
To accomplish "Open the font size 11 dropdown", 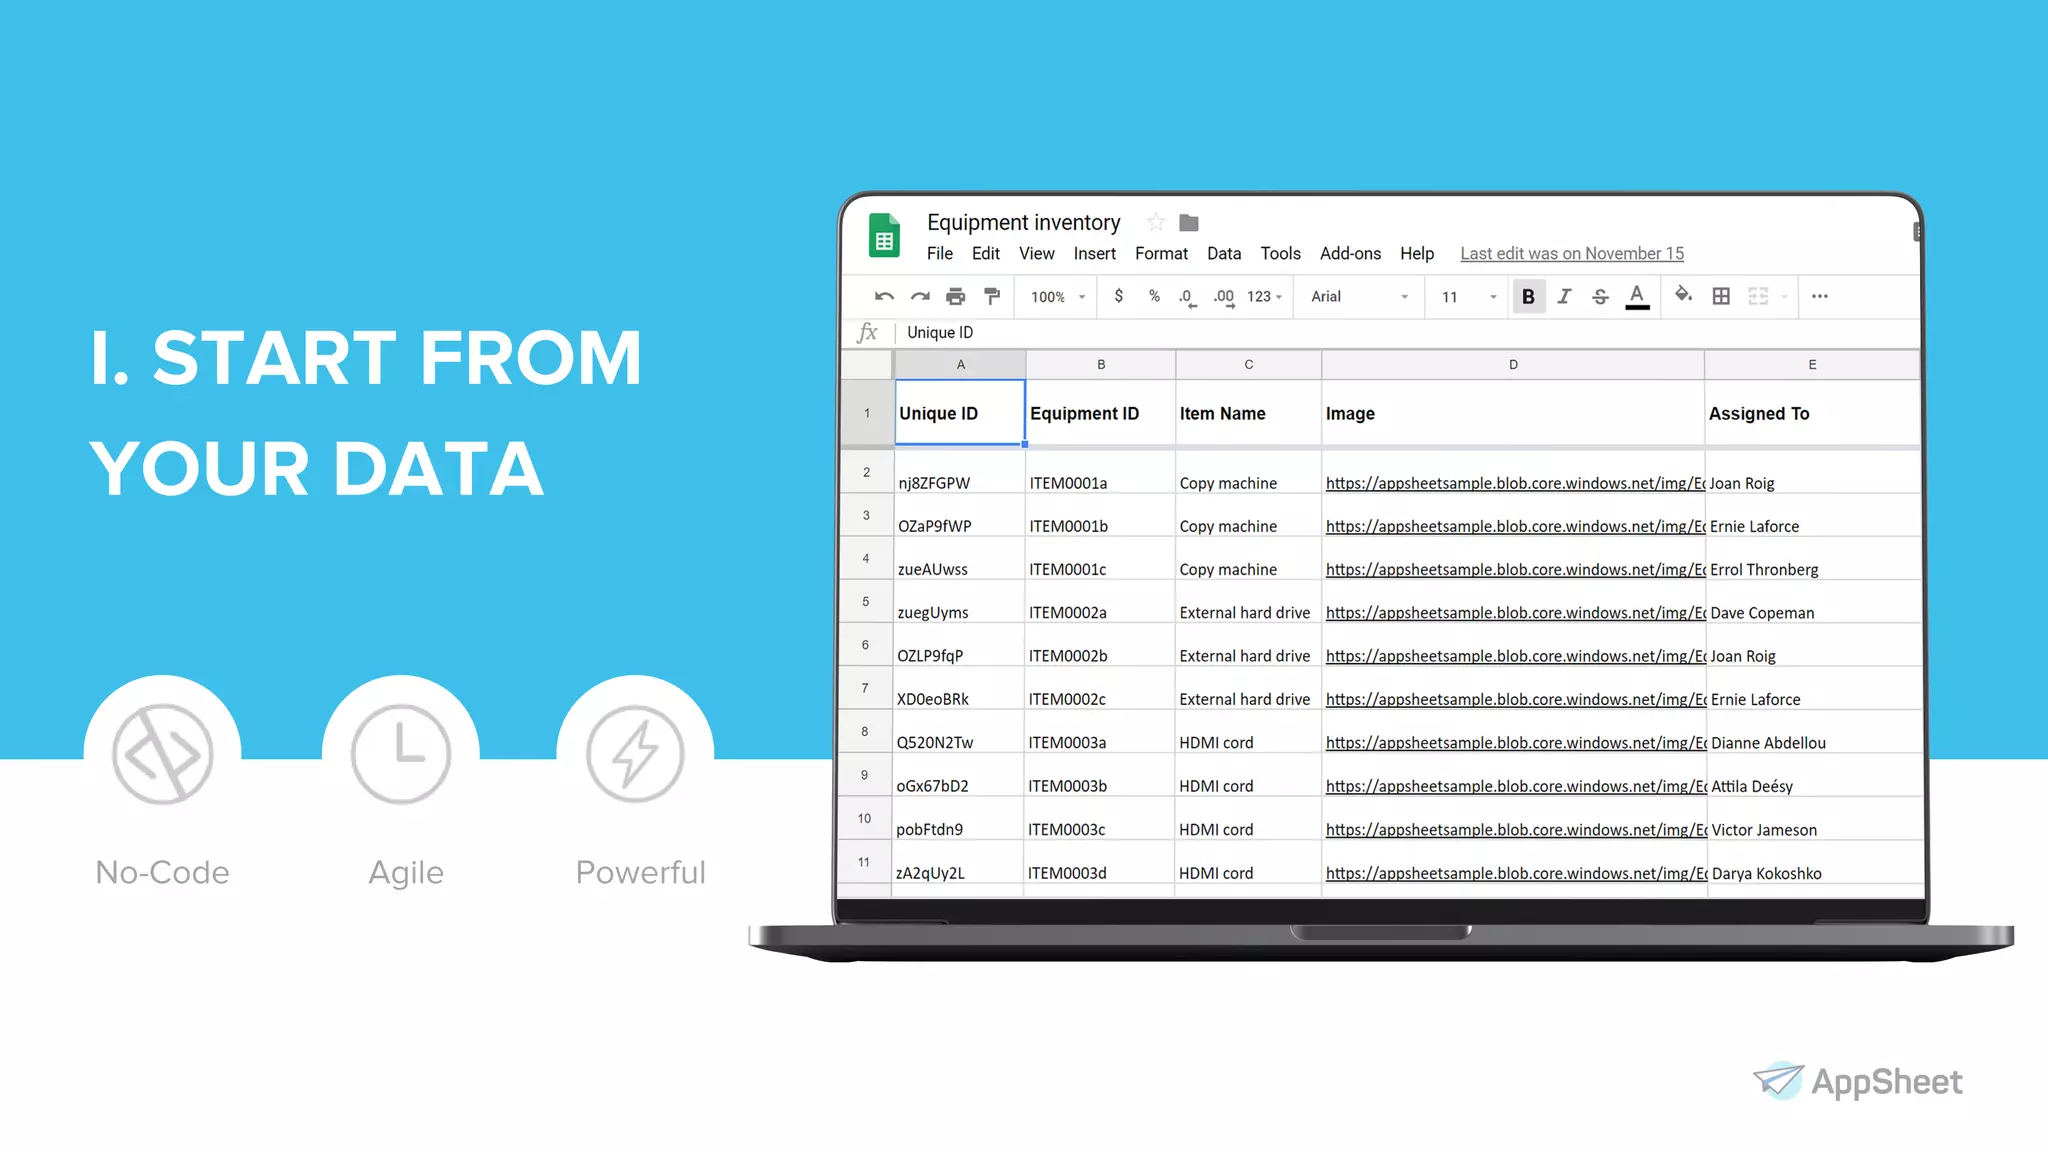I will pos(1469,297).
